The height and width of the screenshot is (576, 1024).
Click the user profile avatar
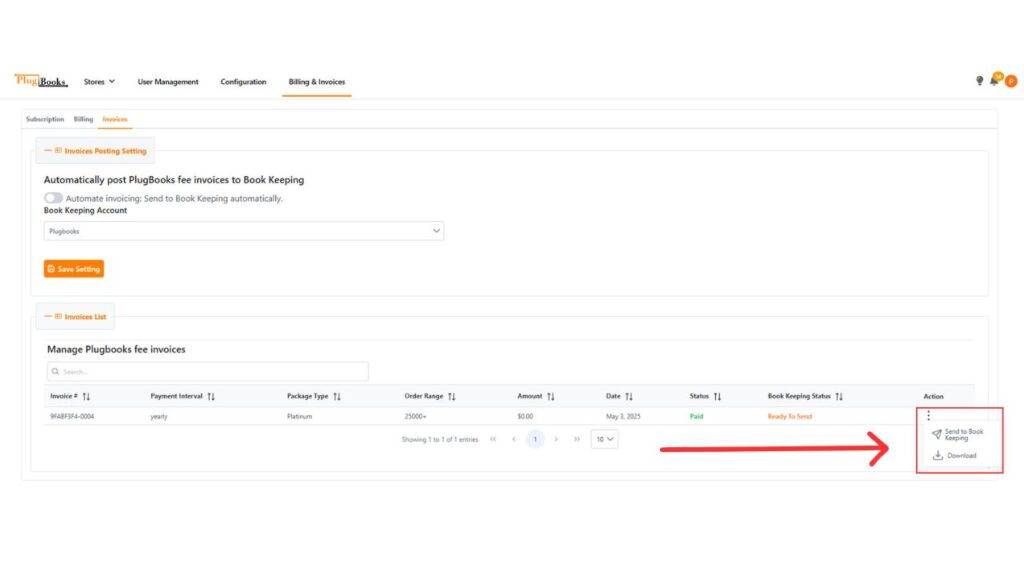tap(1011, 81)
